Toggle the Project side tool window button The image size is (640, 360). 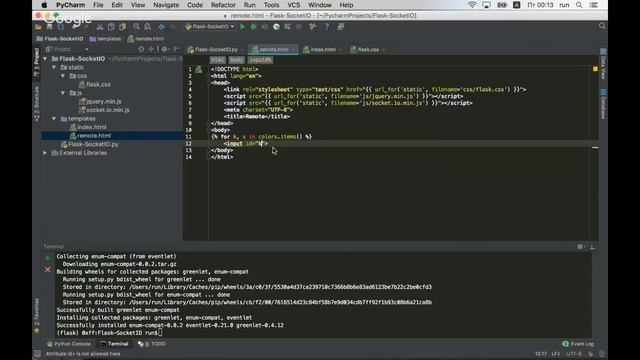point(37,62)
